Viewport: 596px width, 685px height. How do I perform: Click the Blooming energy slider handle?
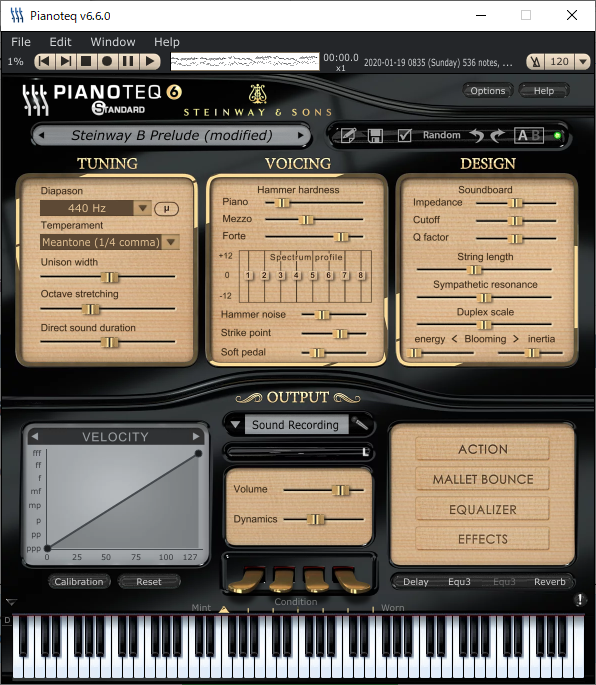pyautogui.click(x=415, y=353)
